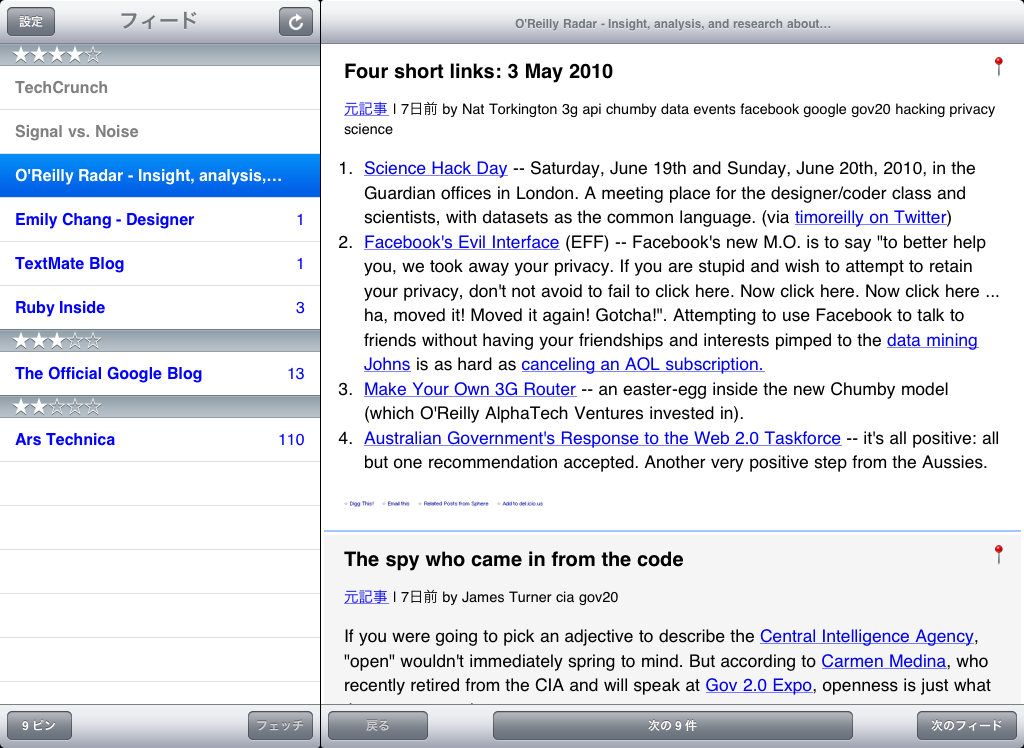Open the Make Your Own 3G Router link
This screenshot has height=748, width=1024.
[x=470, y=389]
